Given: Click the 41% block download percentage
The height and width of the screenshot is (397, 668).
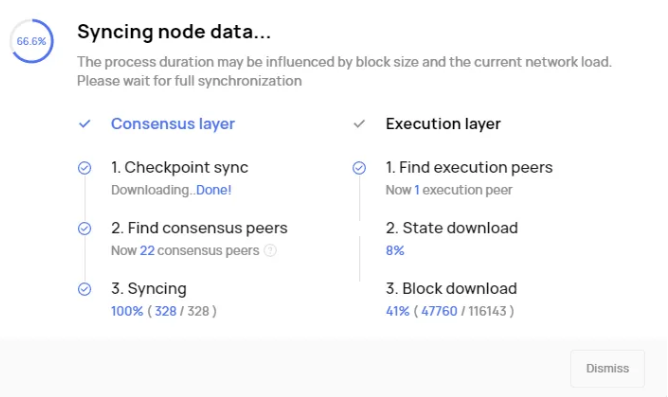Looking at the screenshot, I should [397, 311].
